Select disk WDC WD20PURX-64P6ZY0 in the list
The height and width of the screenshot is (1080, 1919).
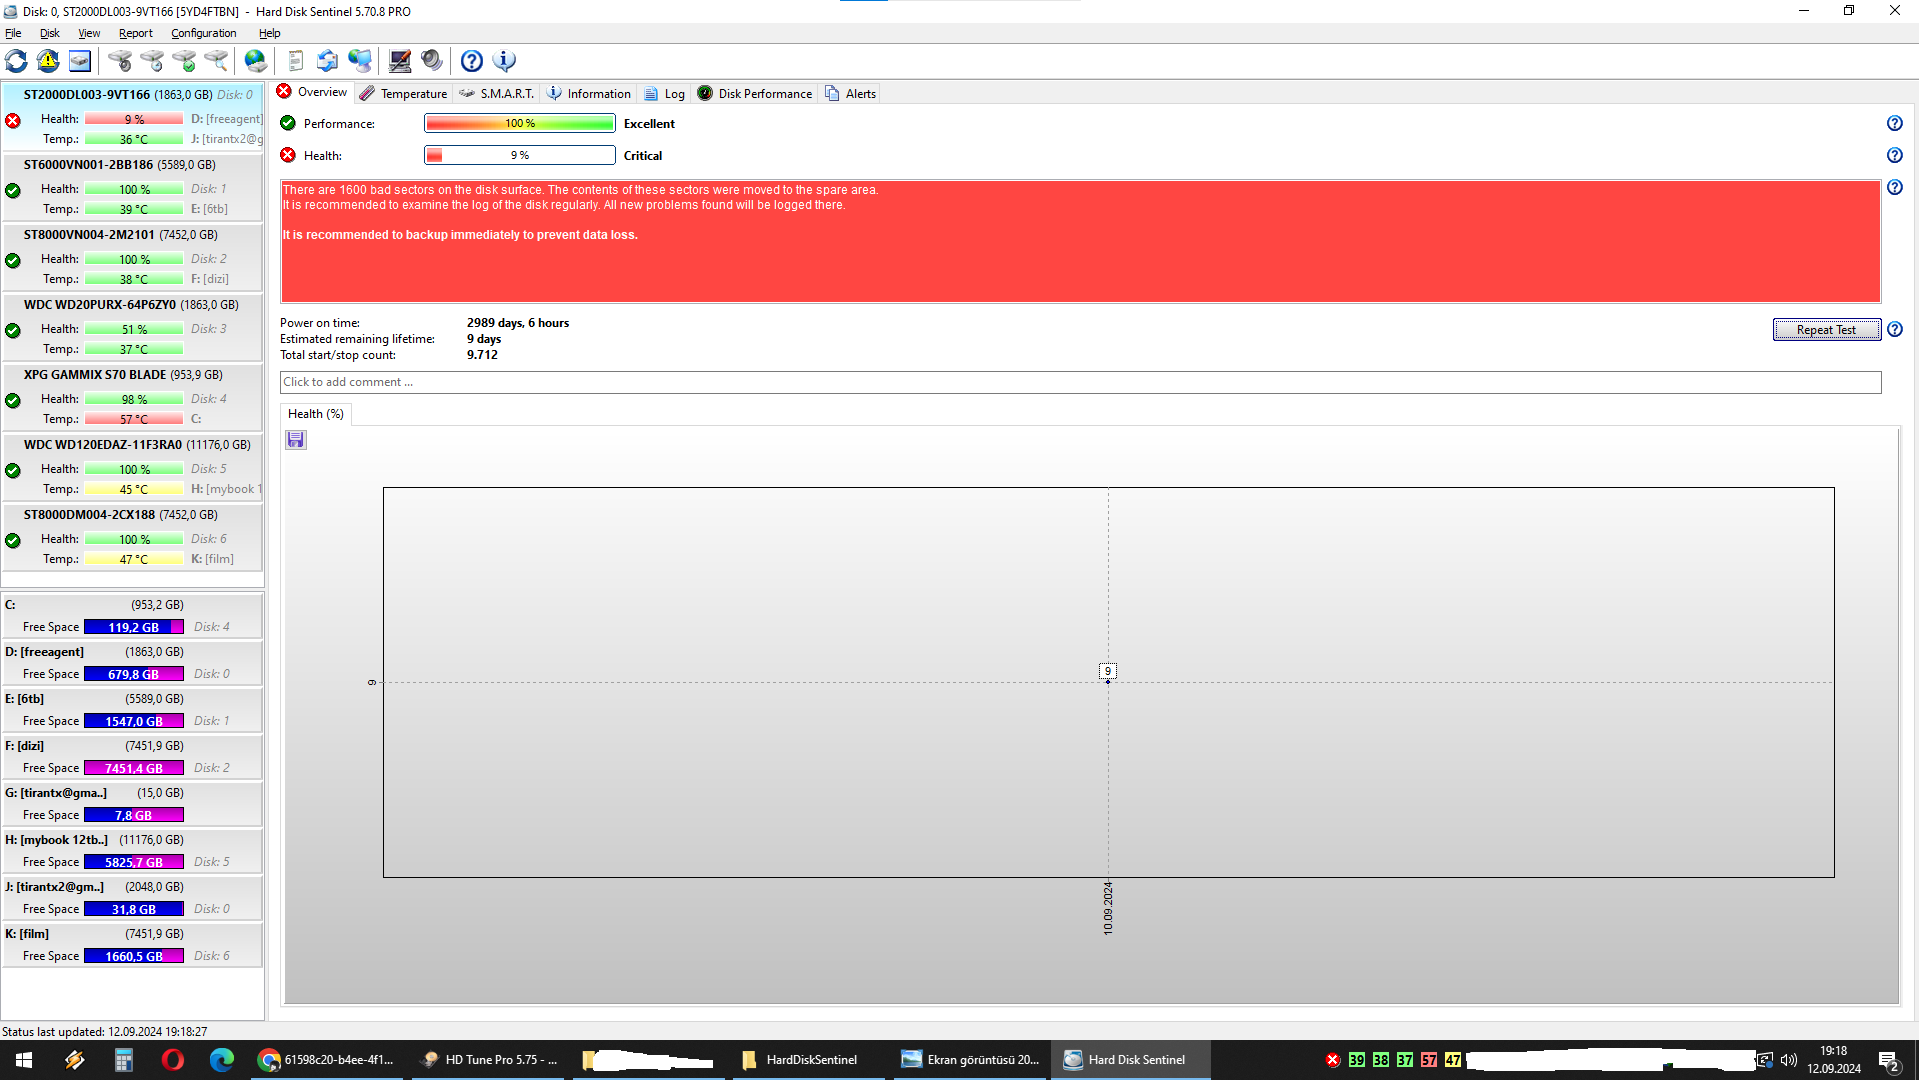[133, 327]
